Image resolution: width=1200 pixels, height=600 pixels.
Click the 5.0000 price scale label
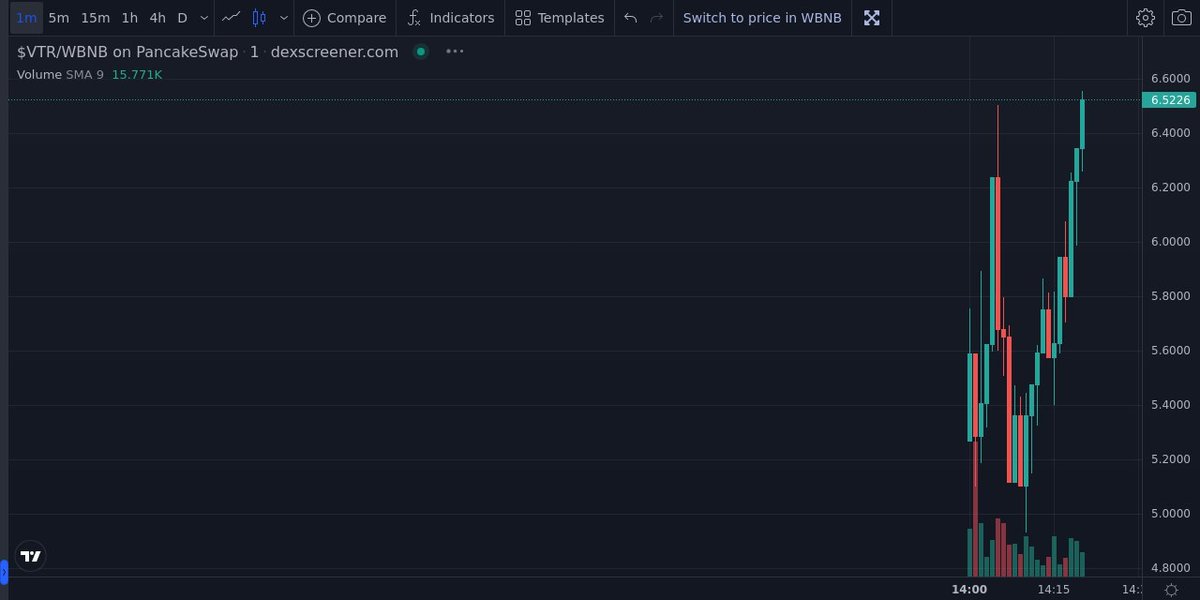click(x=1170, y=514)
